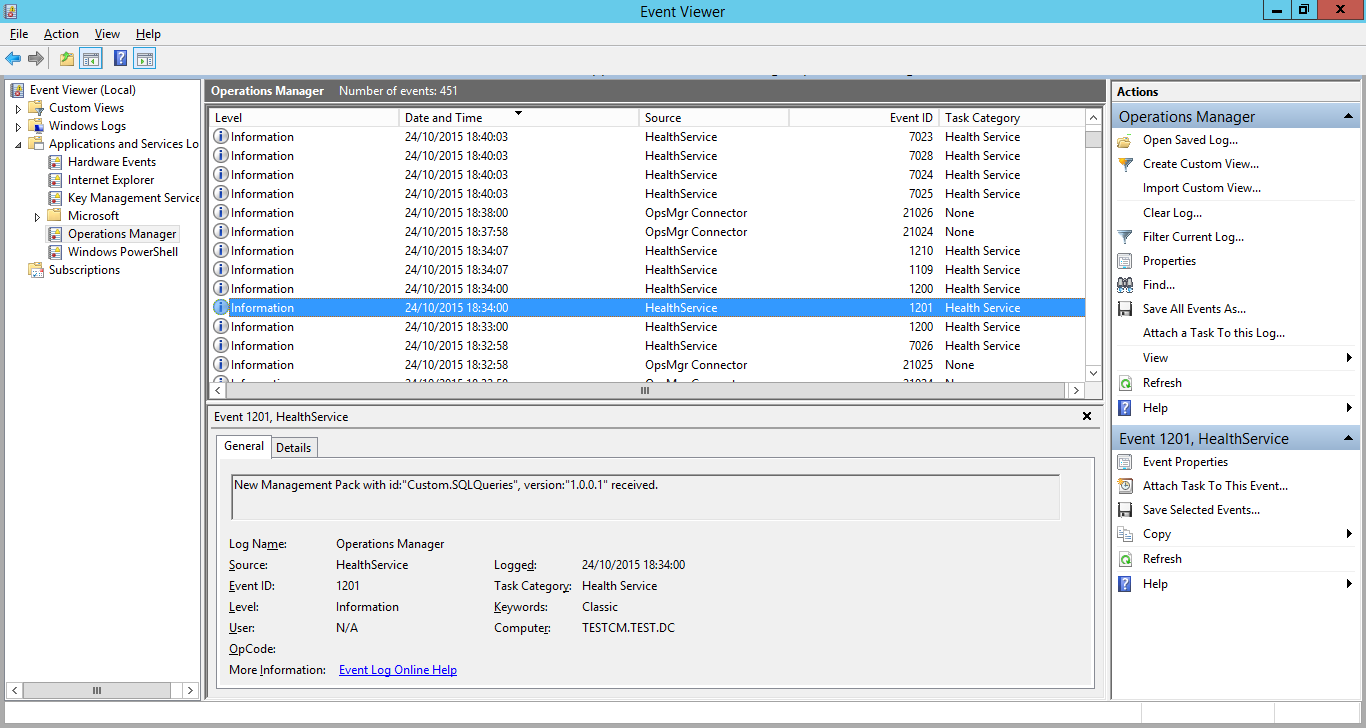Close the event preview pane with X
The height and width of the screenshot is (728, 1366).
tap(1087, 416)
